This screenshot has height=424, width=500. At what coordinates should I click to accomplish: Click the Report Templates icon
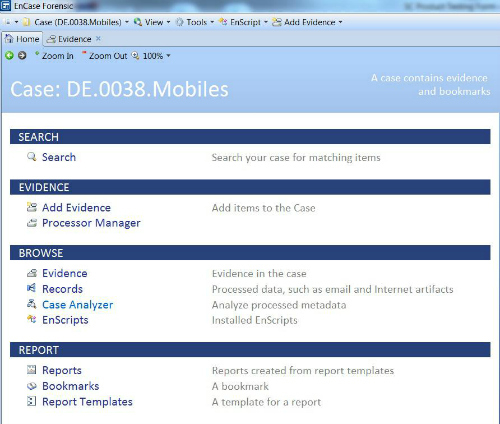pos(31,401)
